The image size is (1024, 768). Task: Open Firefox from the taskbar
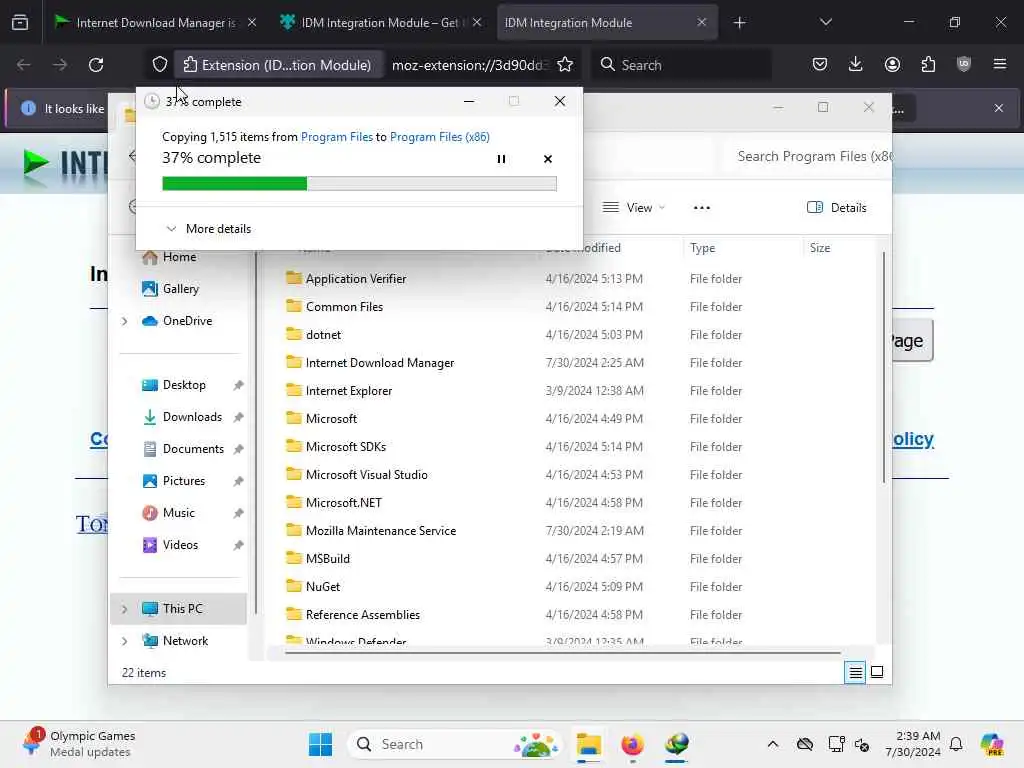632,744
